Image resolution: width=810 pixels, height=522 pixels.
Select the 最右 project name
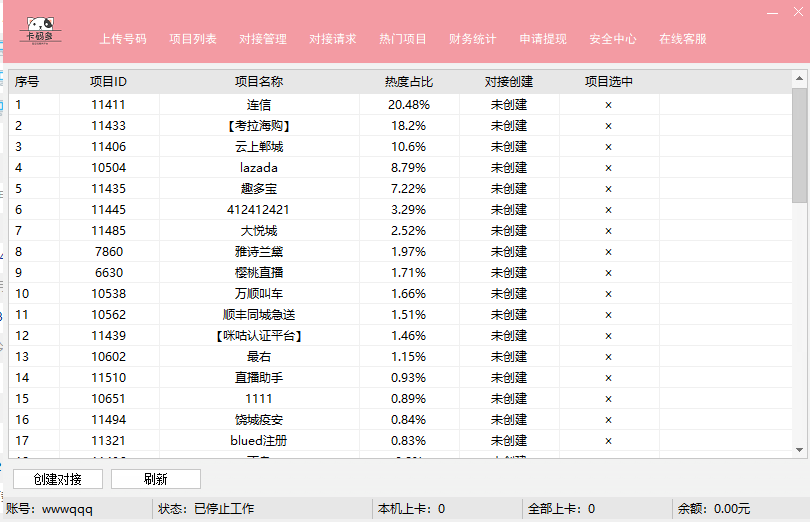[259, 357]
